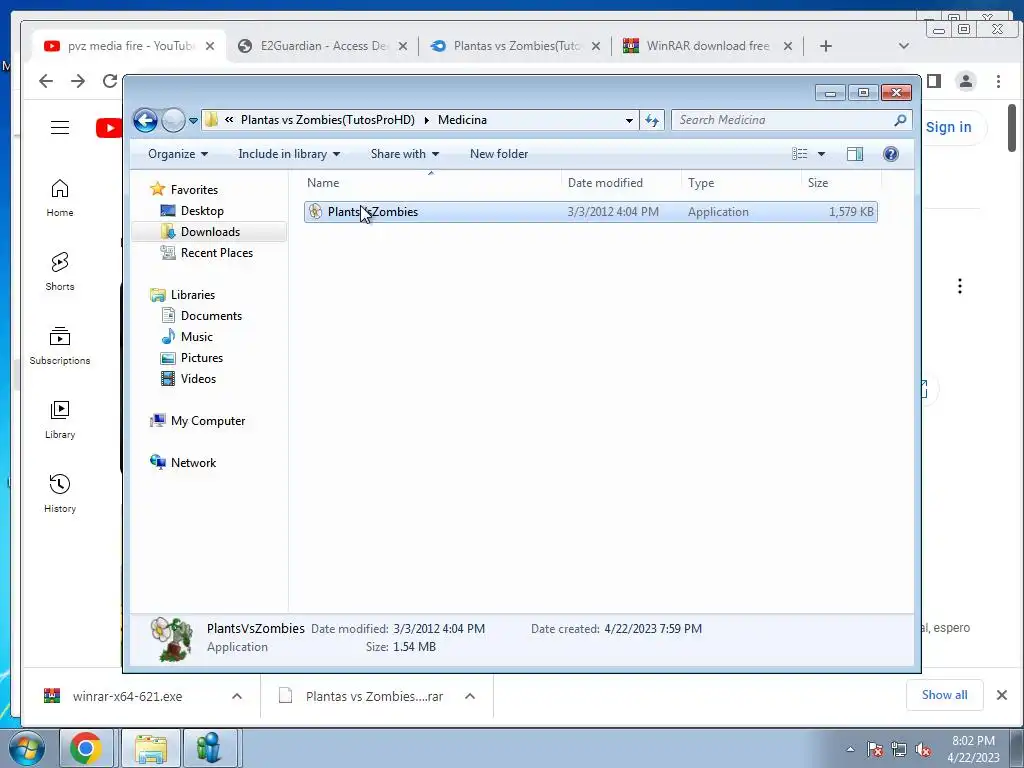Select Libraries in navigation pane
The image size is (1024, 768).
click(183, 295)
